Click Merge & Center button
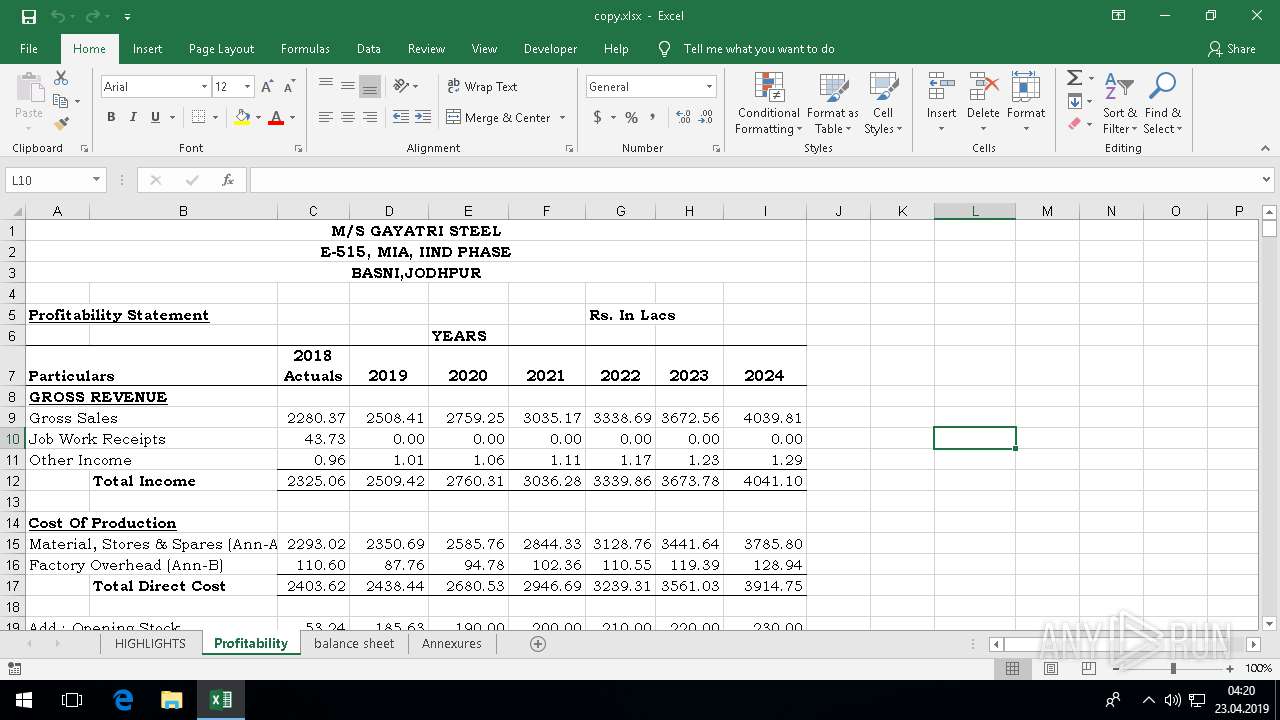Image resolution: width=1280 pixels, height=720 pixels. point(498,117)
